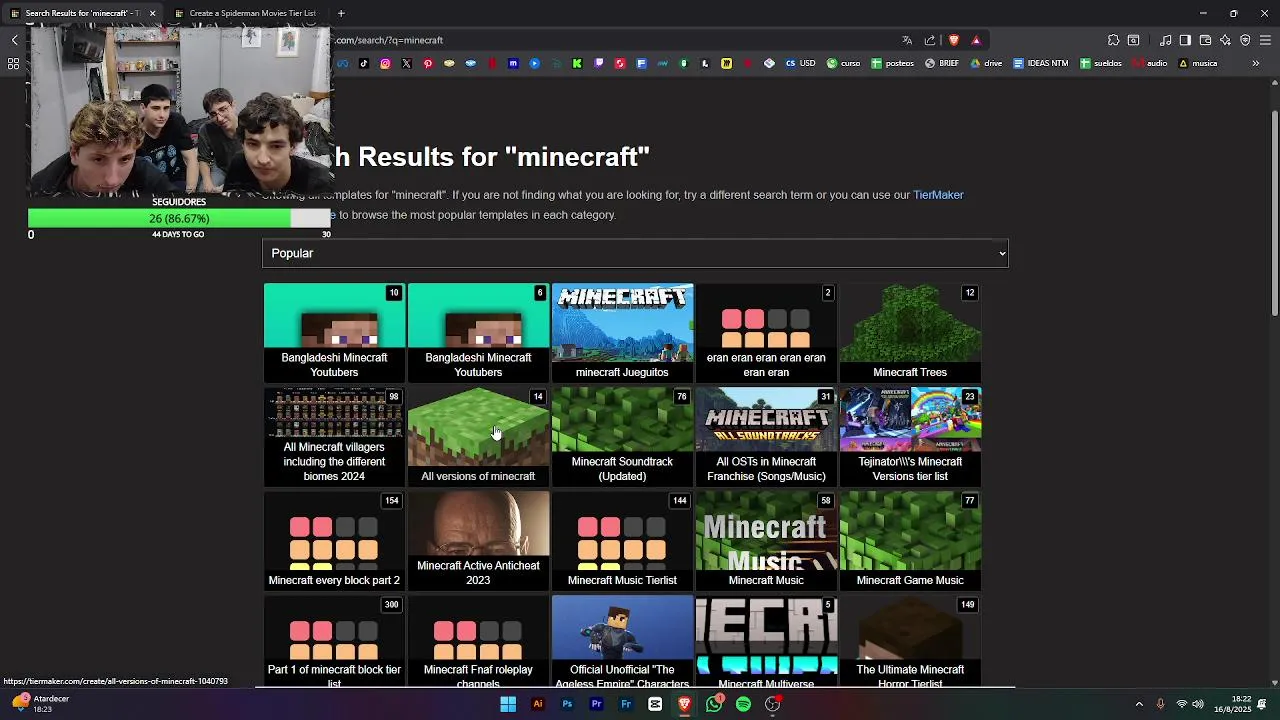Open the drive bookmark
The width and height of the screenshot is (1280, 720).
coord(986,63)
